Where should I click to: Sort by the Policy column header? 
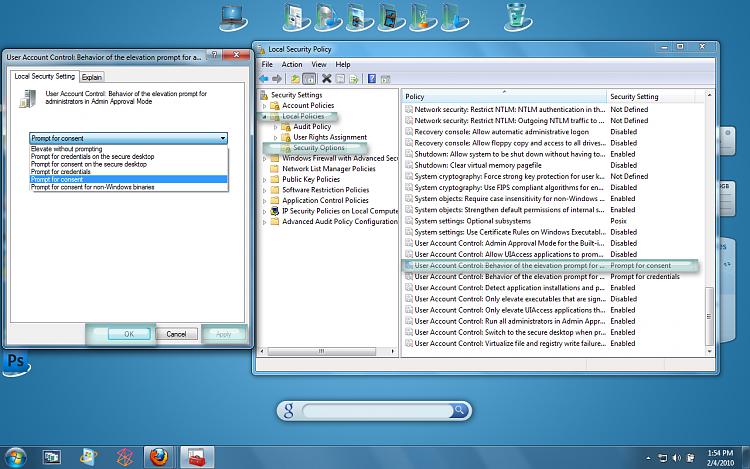point(504,97)
